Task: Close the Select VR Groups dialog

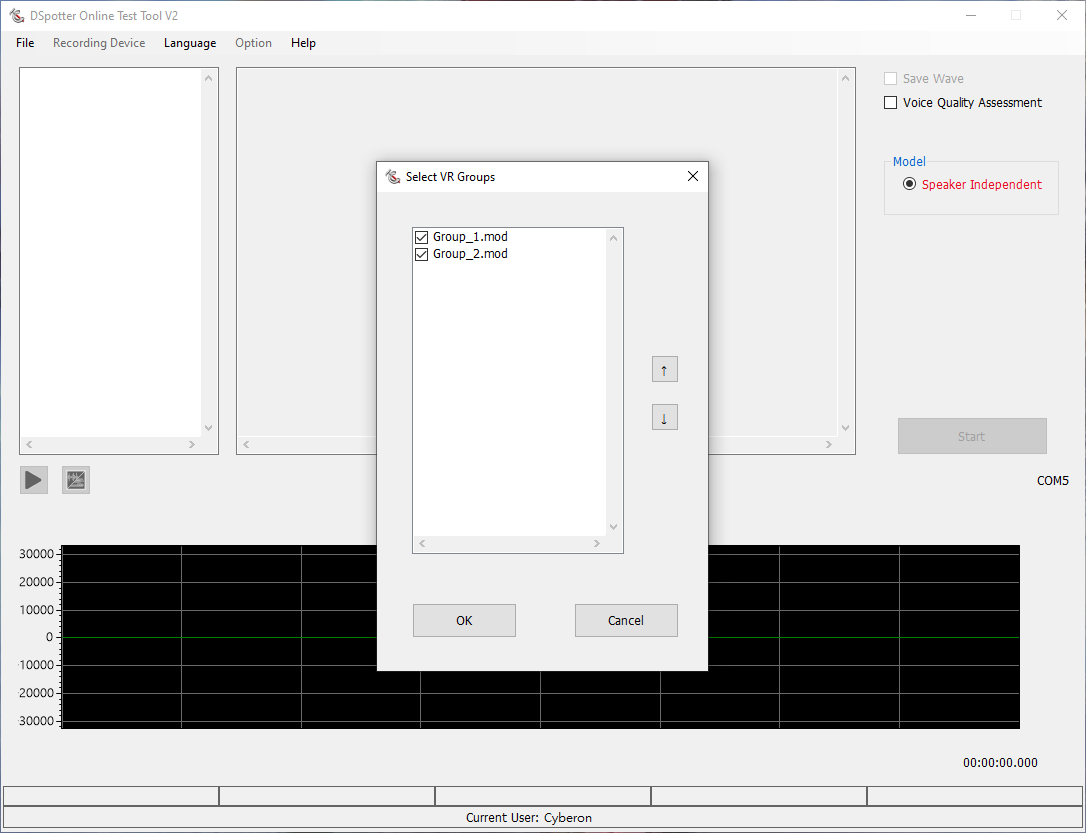Action: click(693, 177)
